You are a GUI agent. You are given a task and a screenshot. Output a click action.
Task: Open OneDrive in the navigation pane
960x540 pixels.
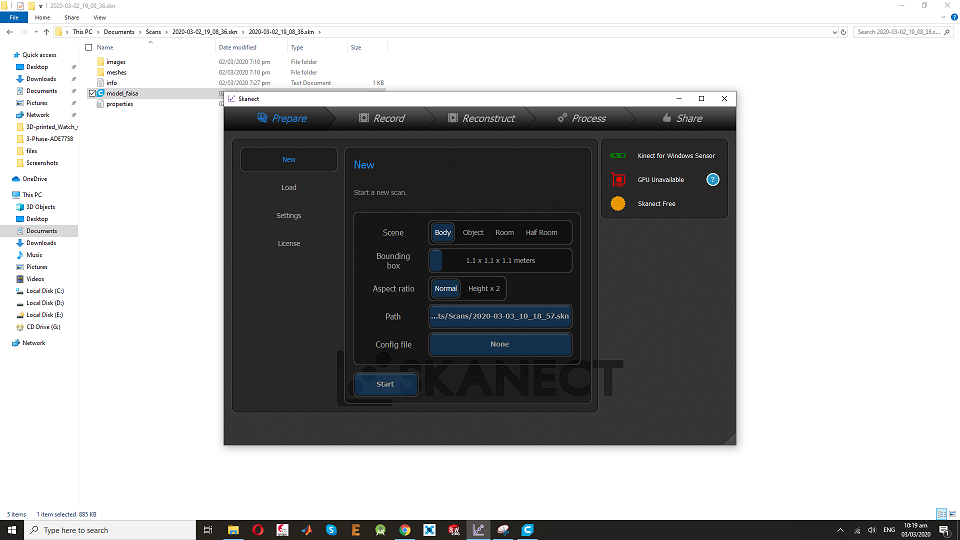[34, 179]
